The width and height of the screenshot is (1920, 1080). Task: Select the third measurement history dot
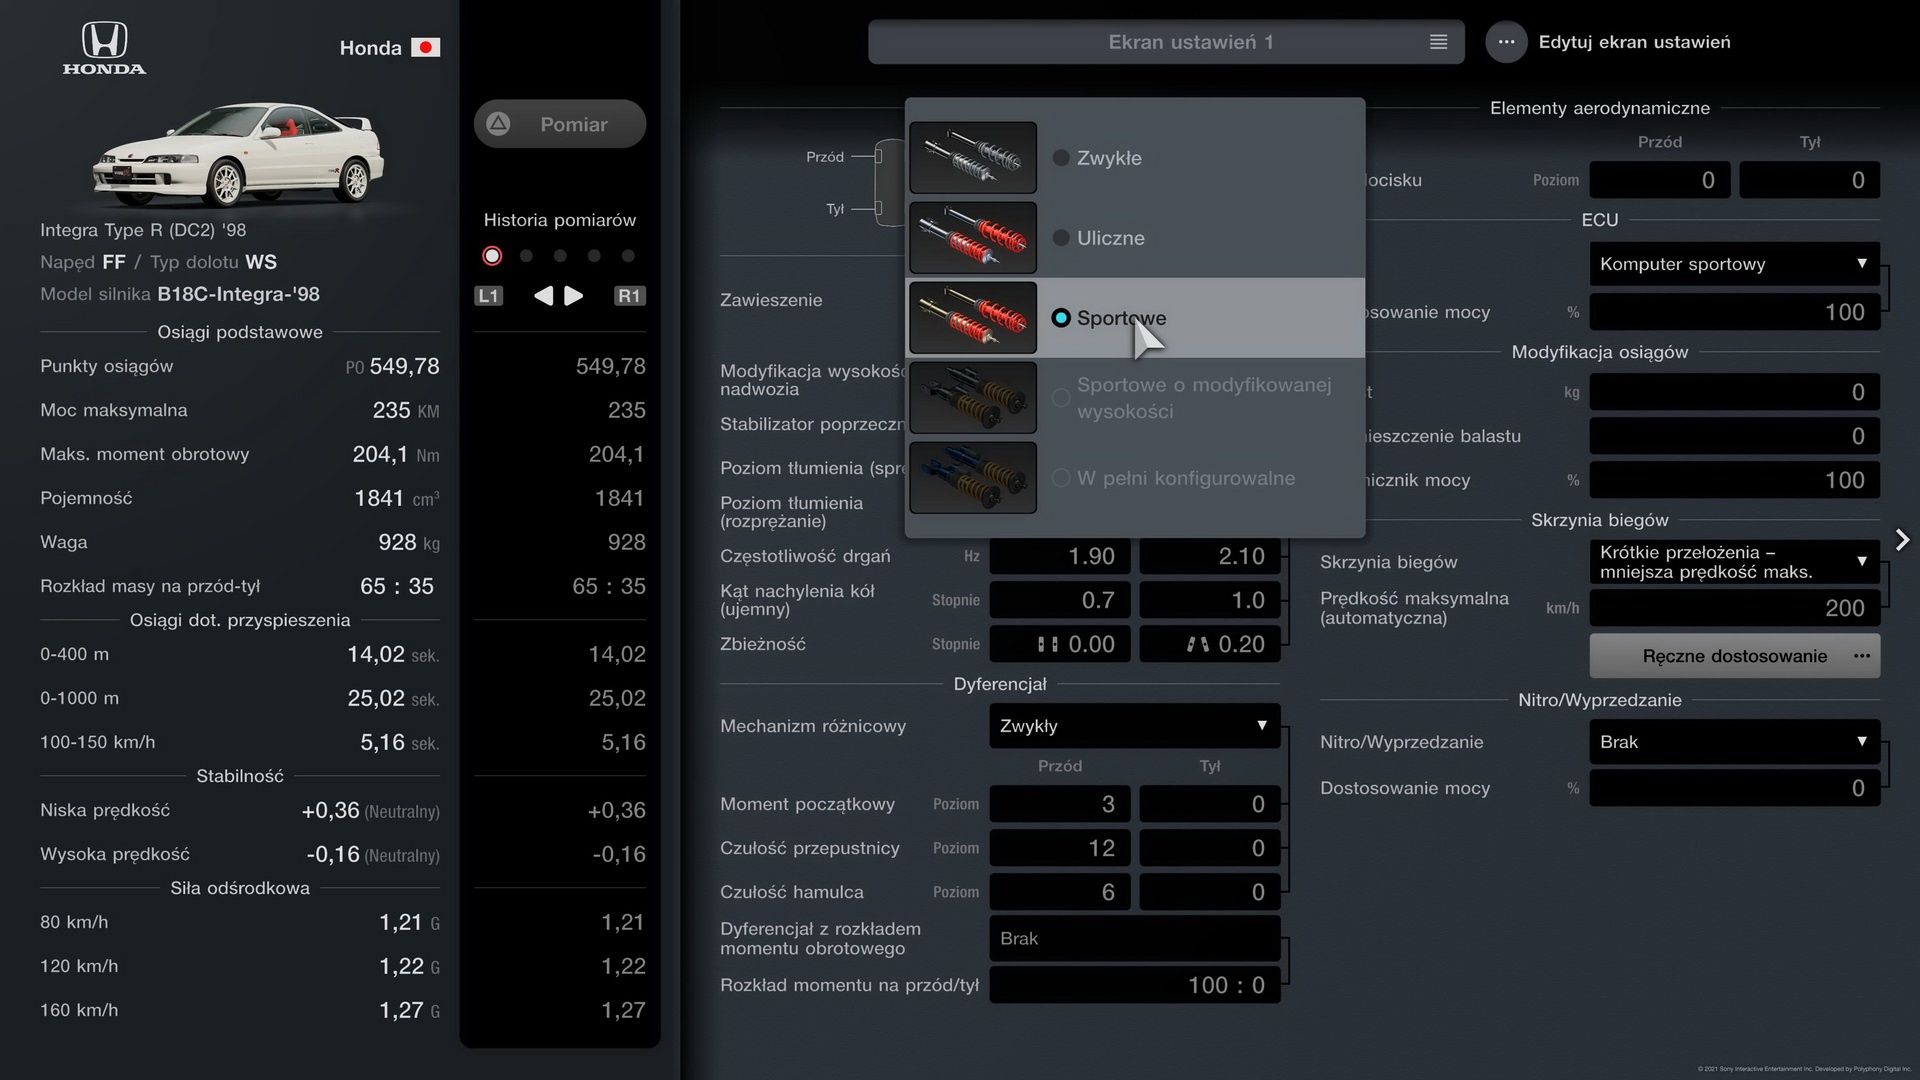pyautogui.click(x=560, y=256)
